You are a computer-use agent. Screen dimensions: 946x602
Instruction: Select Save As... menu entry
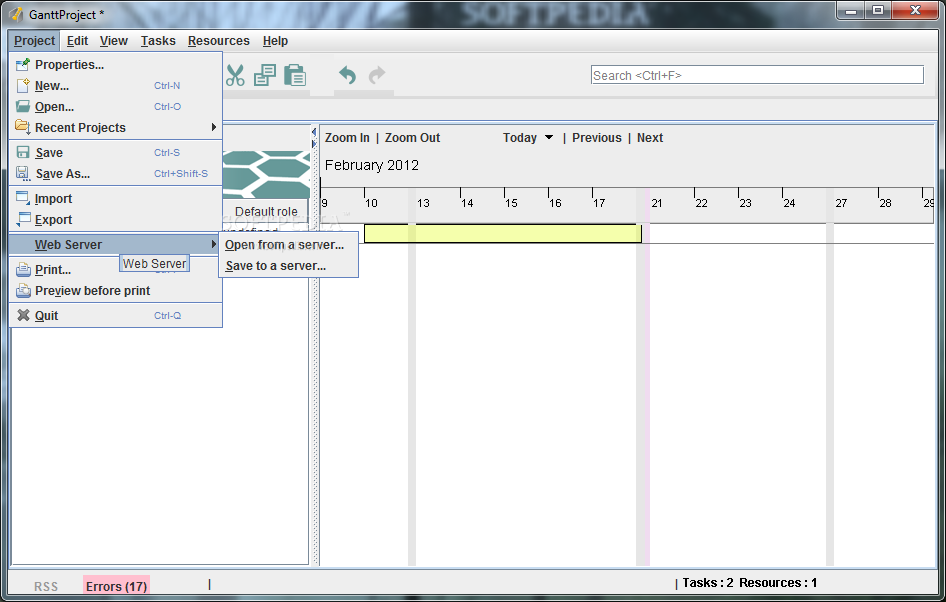pyautogui.click(x=116, y=174)
